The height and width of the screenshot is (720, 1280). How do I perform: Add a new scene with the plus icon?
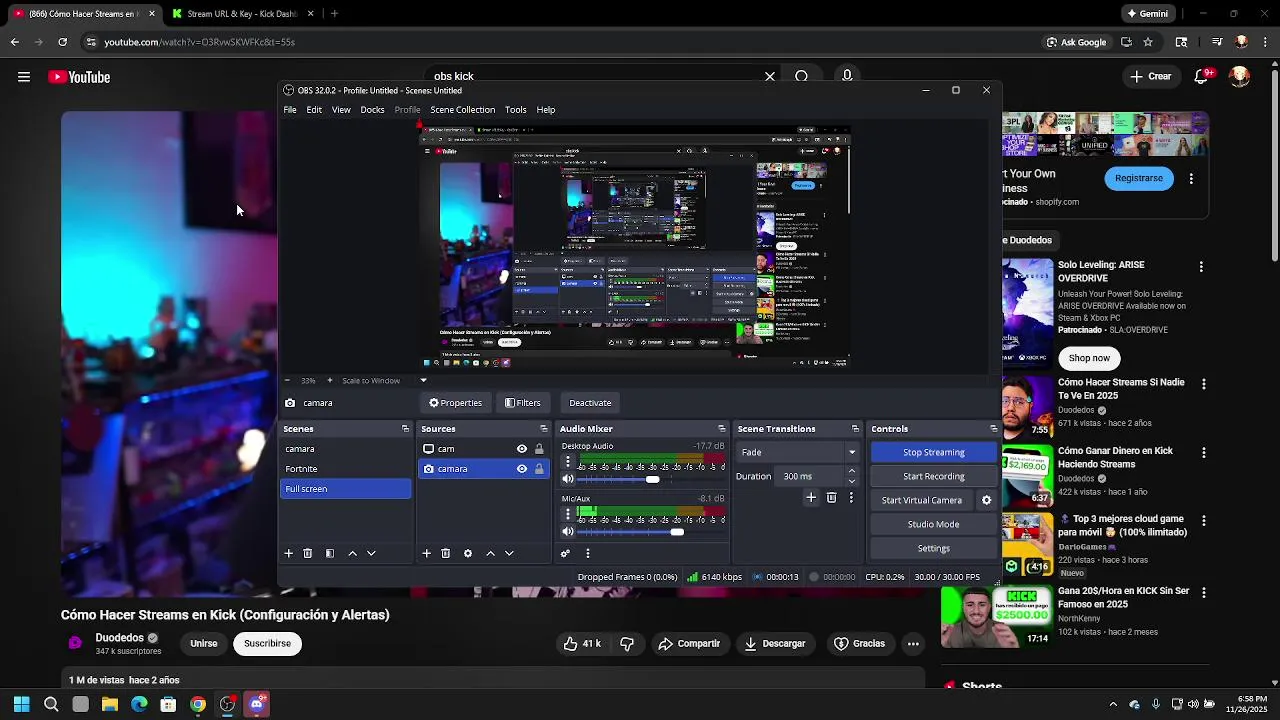tap(289, 553)
